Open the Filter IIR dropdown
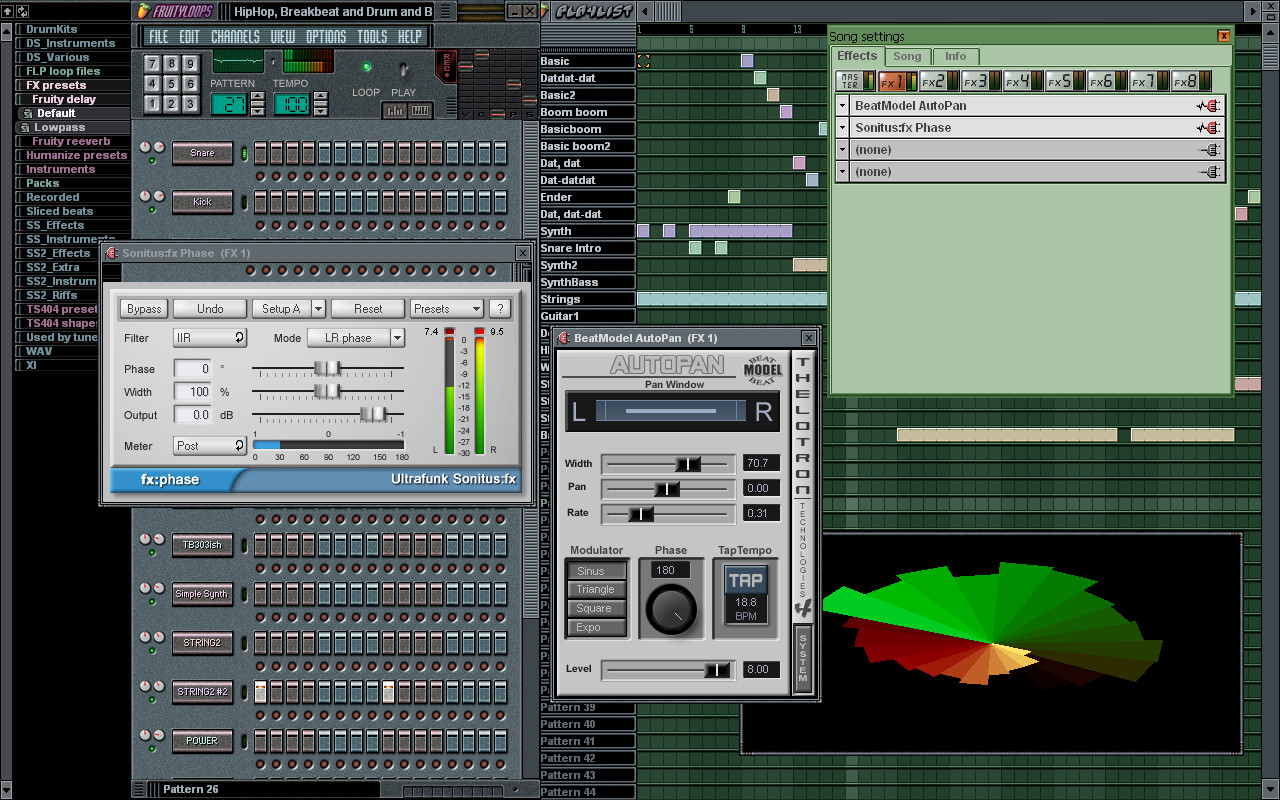This screenshot has height=800, width=1280. tap(210, 338)
